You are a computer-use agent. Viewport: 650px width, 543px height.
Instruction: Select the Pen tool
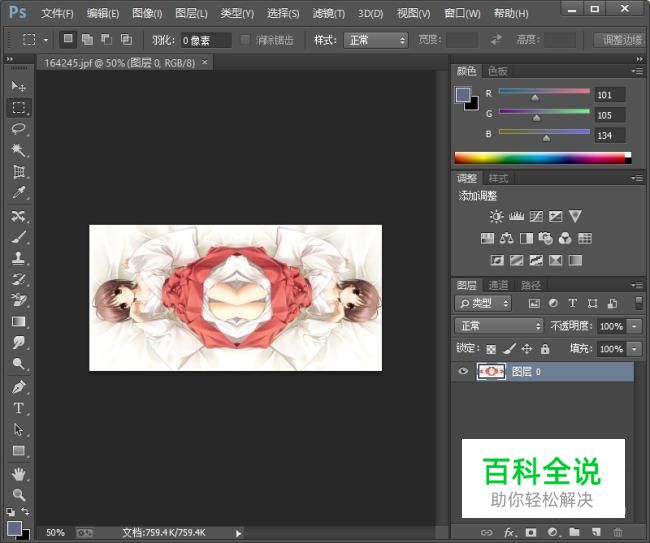point(18,387)
